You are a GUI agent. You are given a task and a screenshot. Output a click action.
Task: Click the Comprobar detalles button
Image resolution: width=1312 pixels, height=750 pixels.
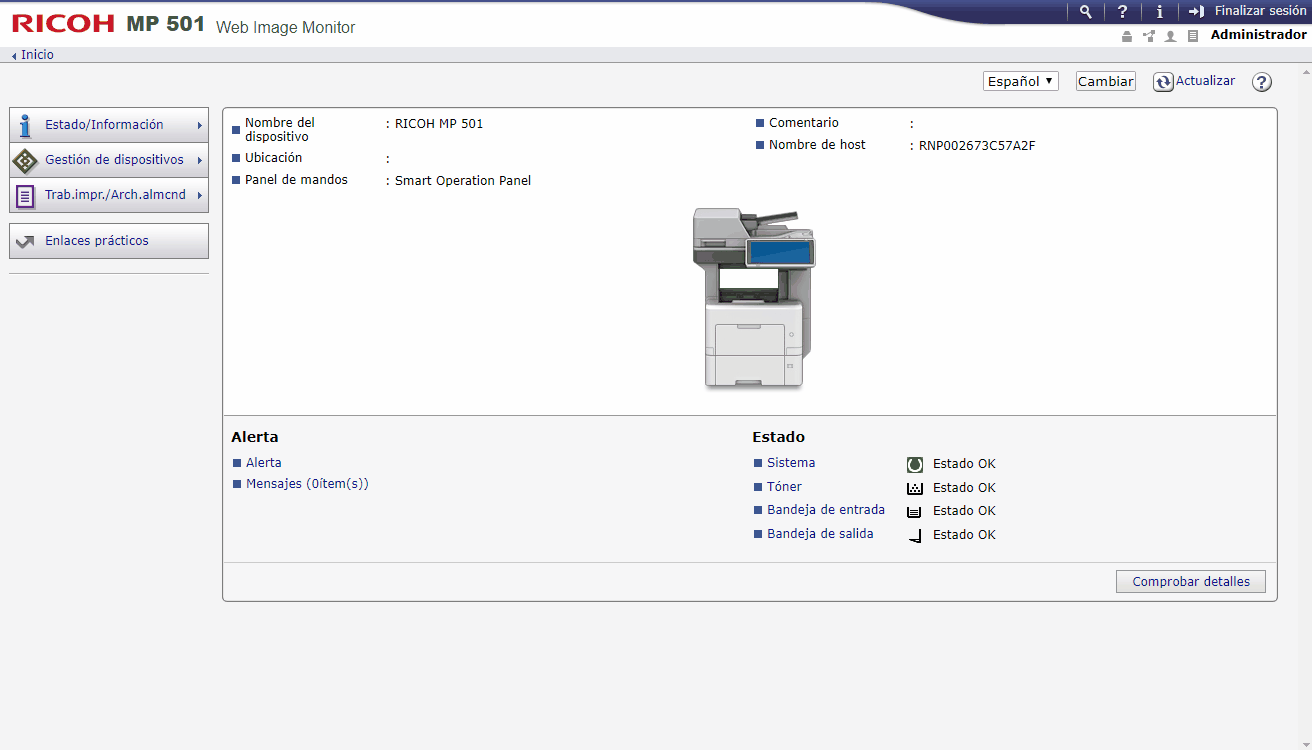point(1190,581)
